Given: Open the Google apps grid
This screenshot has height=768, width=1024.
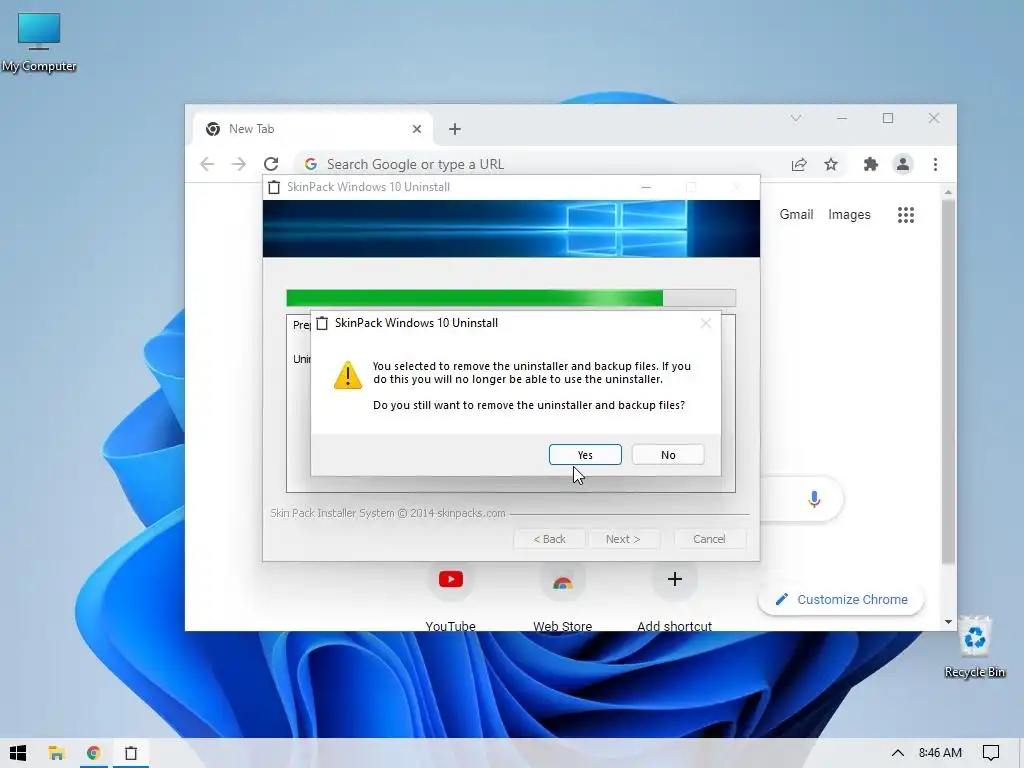Looking at the screenshot, I should [905, 215].
